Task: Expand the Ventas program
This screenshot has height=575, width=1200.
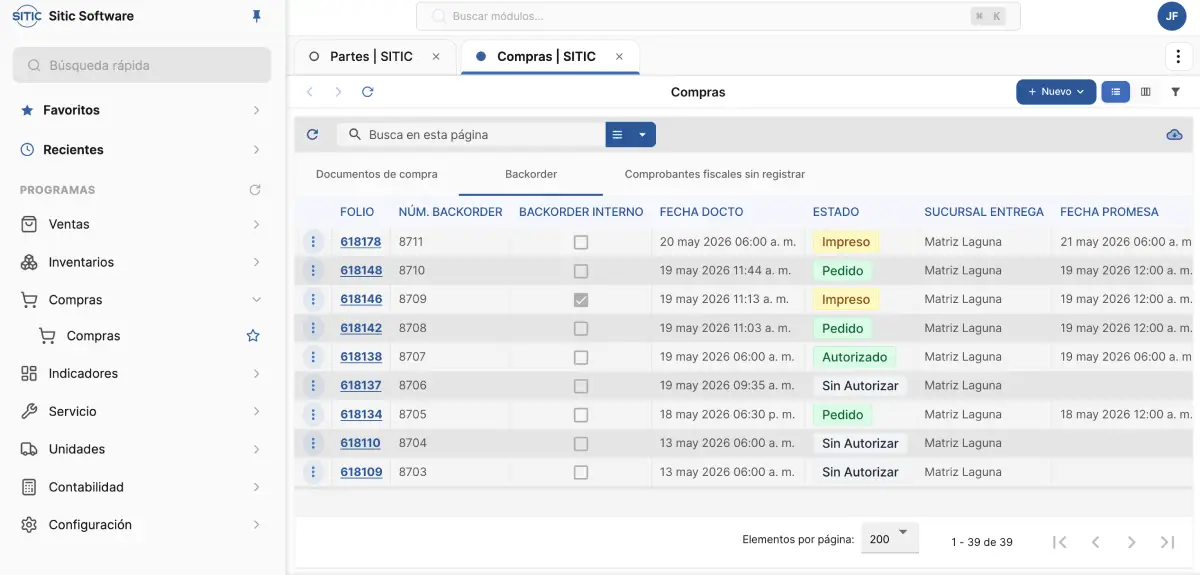Action: click(141, 224)
